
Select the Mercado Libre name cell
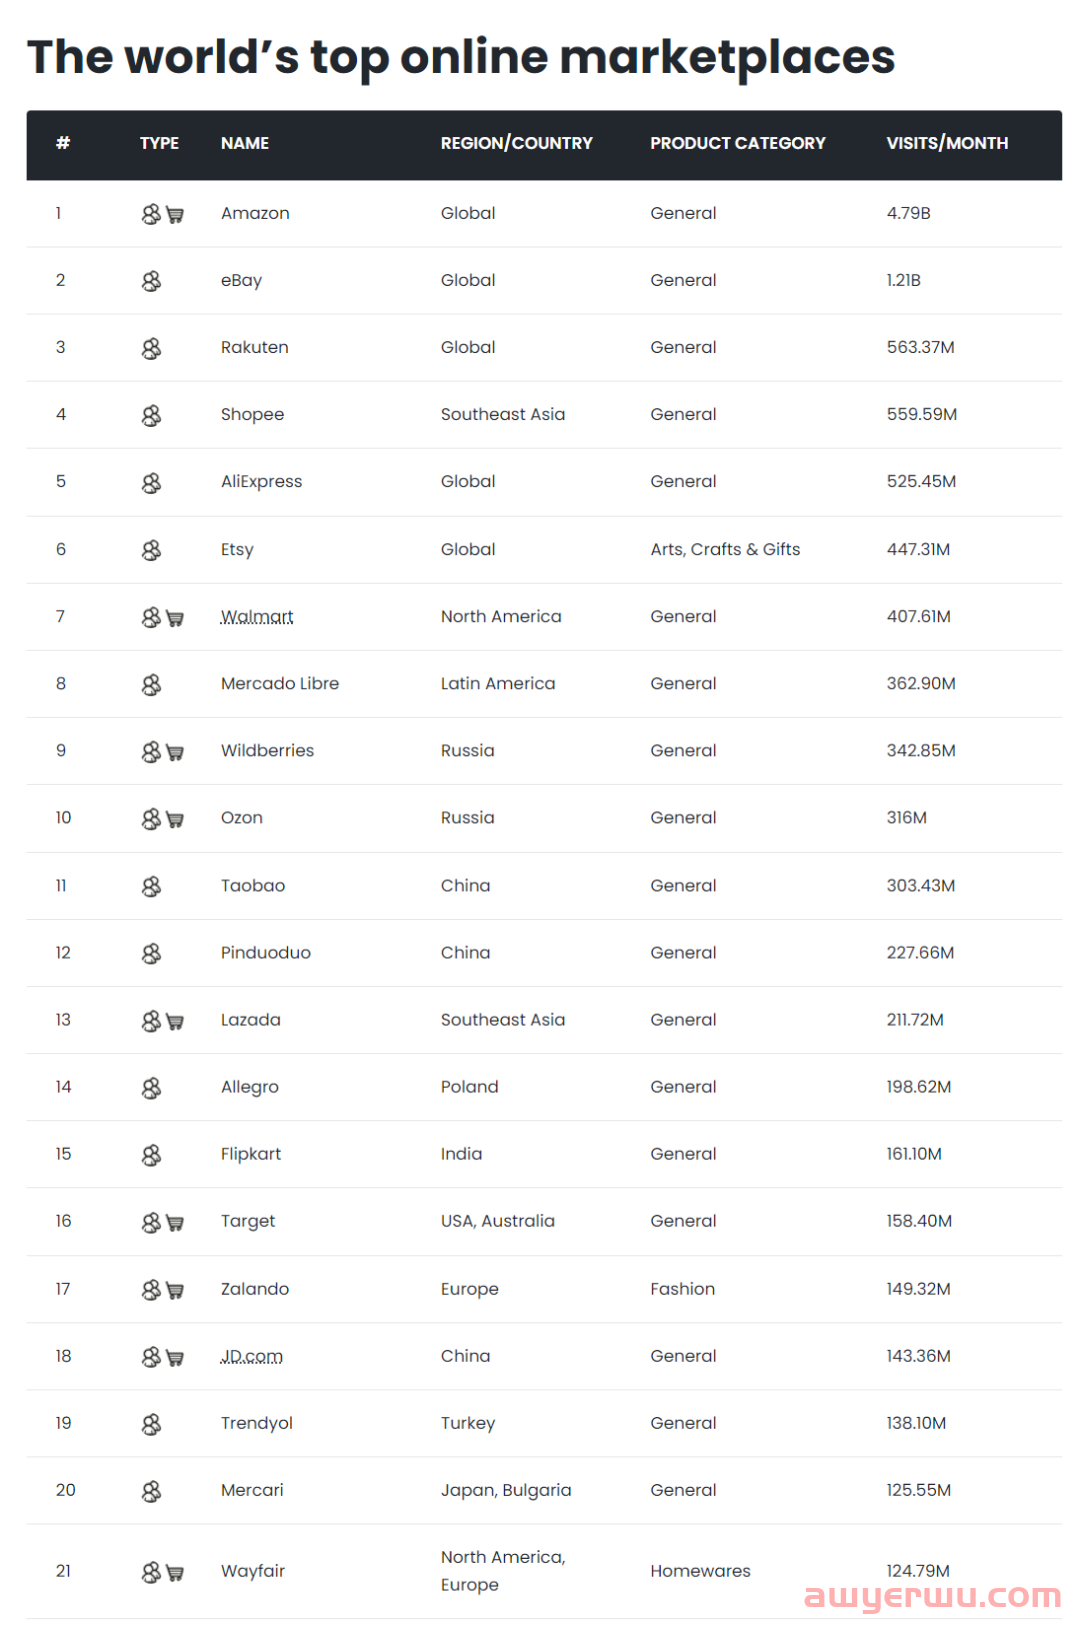tap(280, 683)
